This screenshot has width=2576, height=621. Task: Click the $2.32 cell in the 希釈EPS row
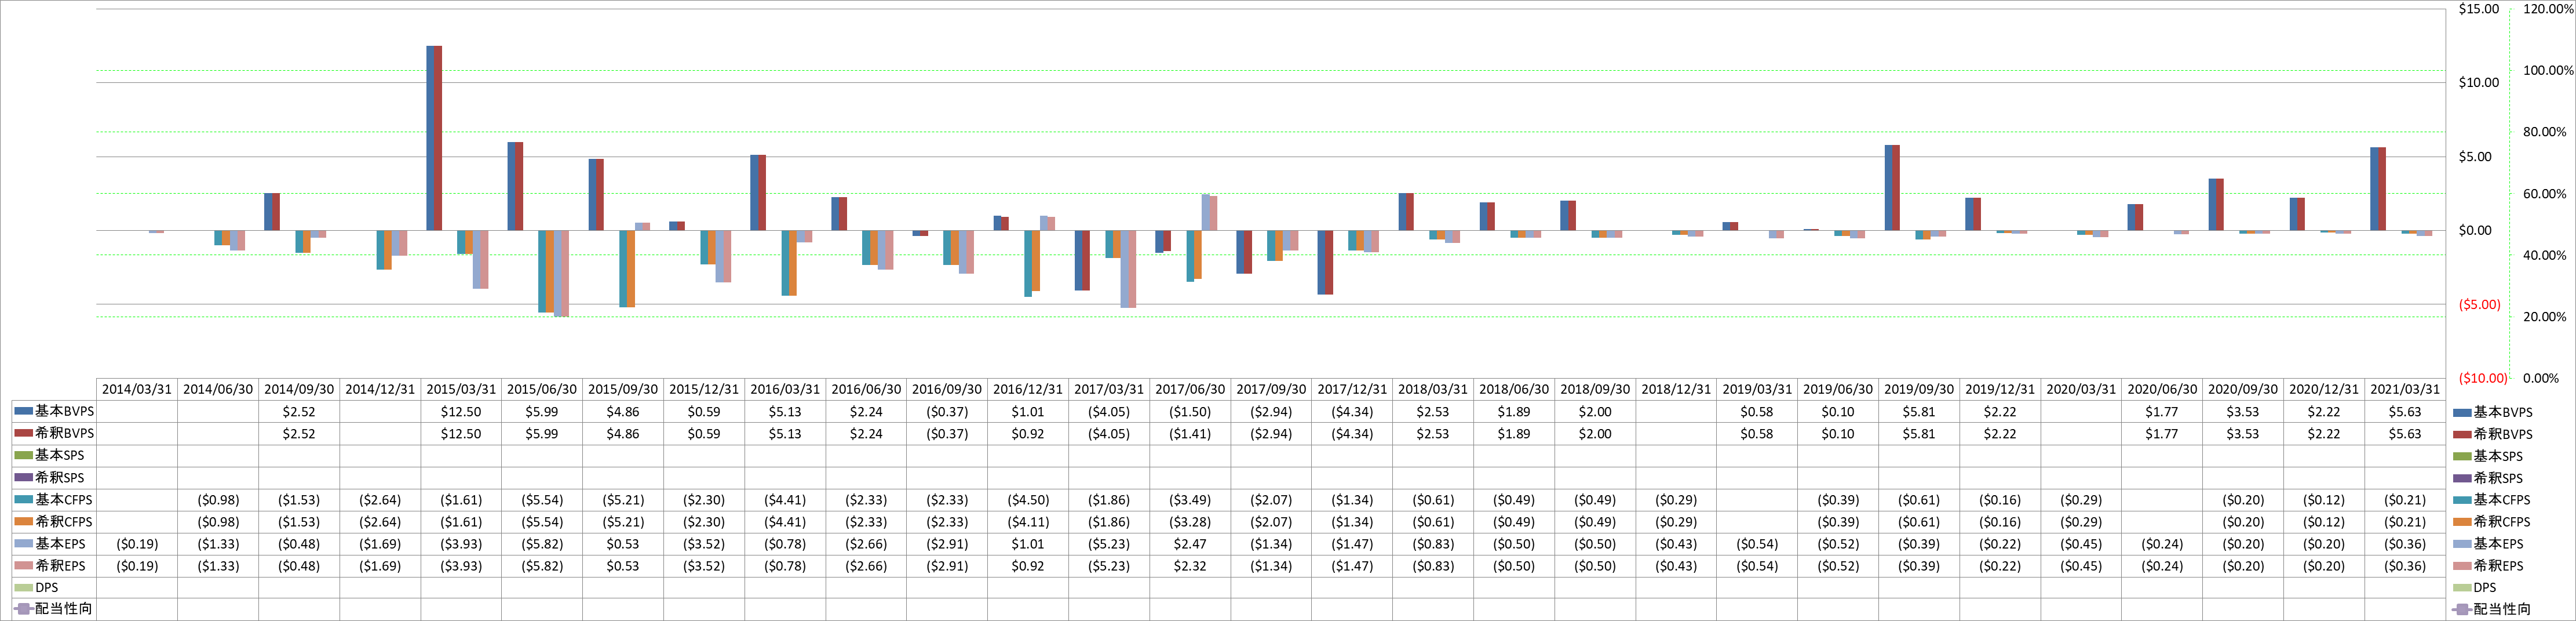click(1190, 566)
